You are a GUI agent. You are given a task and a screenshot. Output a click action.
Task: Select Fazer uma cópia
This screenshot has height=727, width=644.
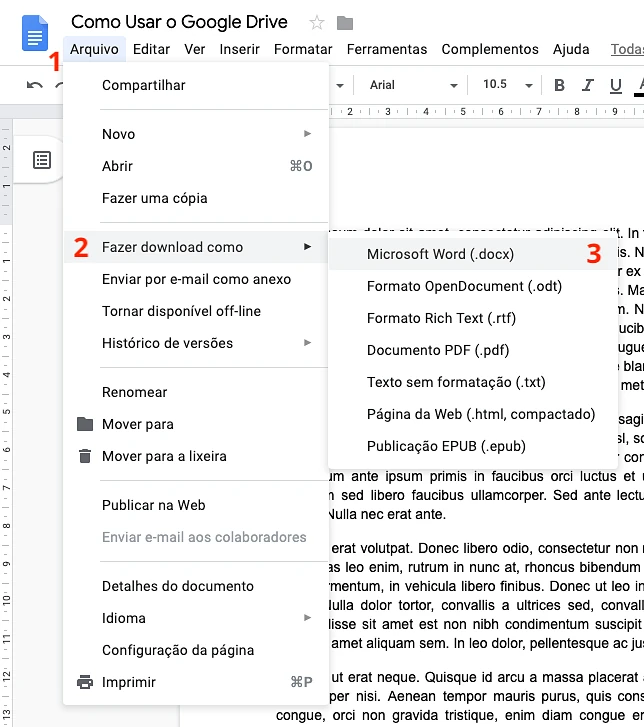click(196, 198)
